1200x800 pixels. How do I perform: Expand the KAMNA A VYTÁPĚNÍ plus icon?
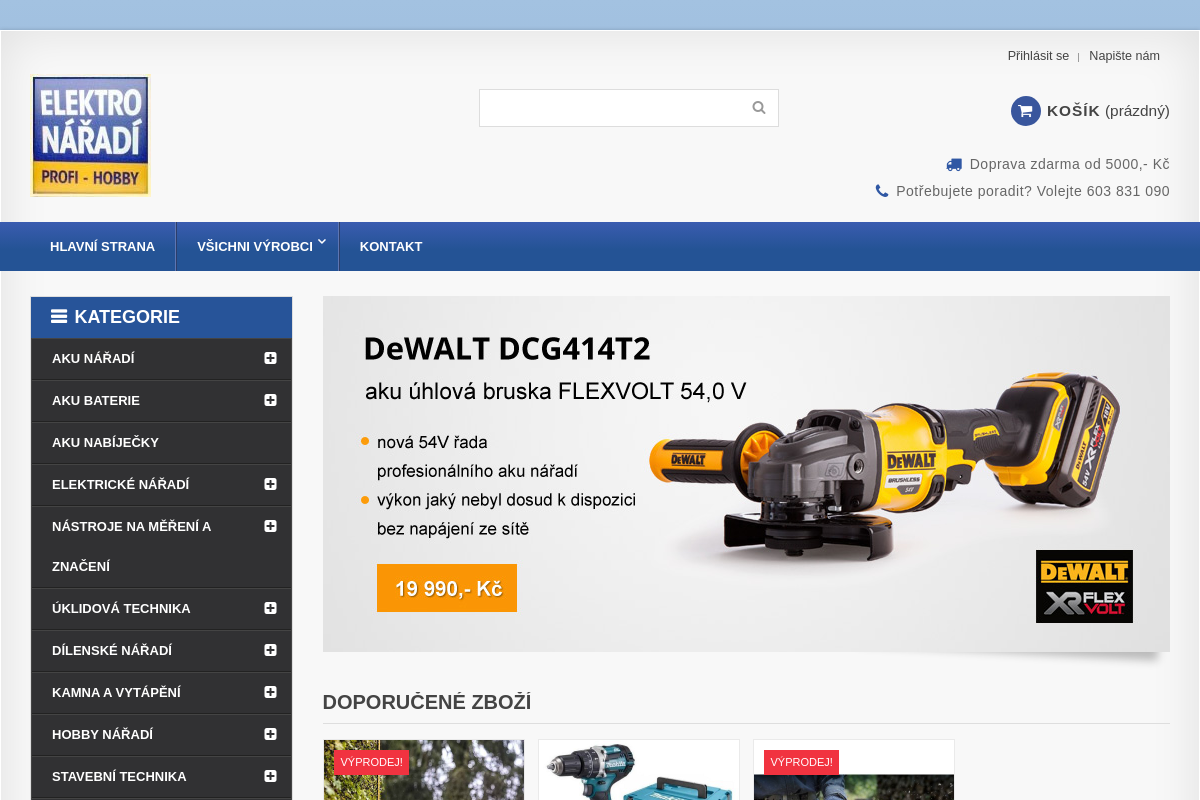tap(270, 692)
